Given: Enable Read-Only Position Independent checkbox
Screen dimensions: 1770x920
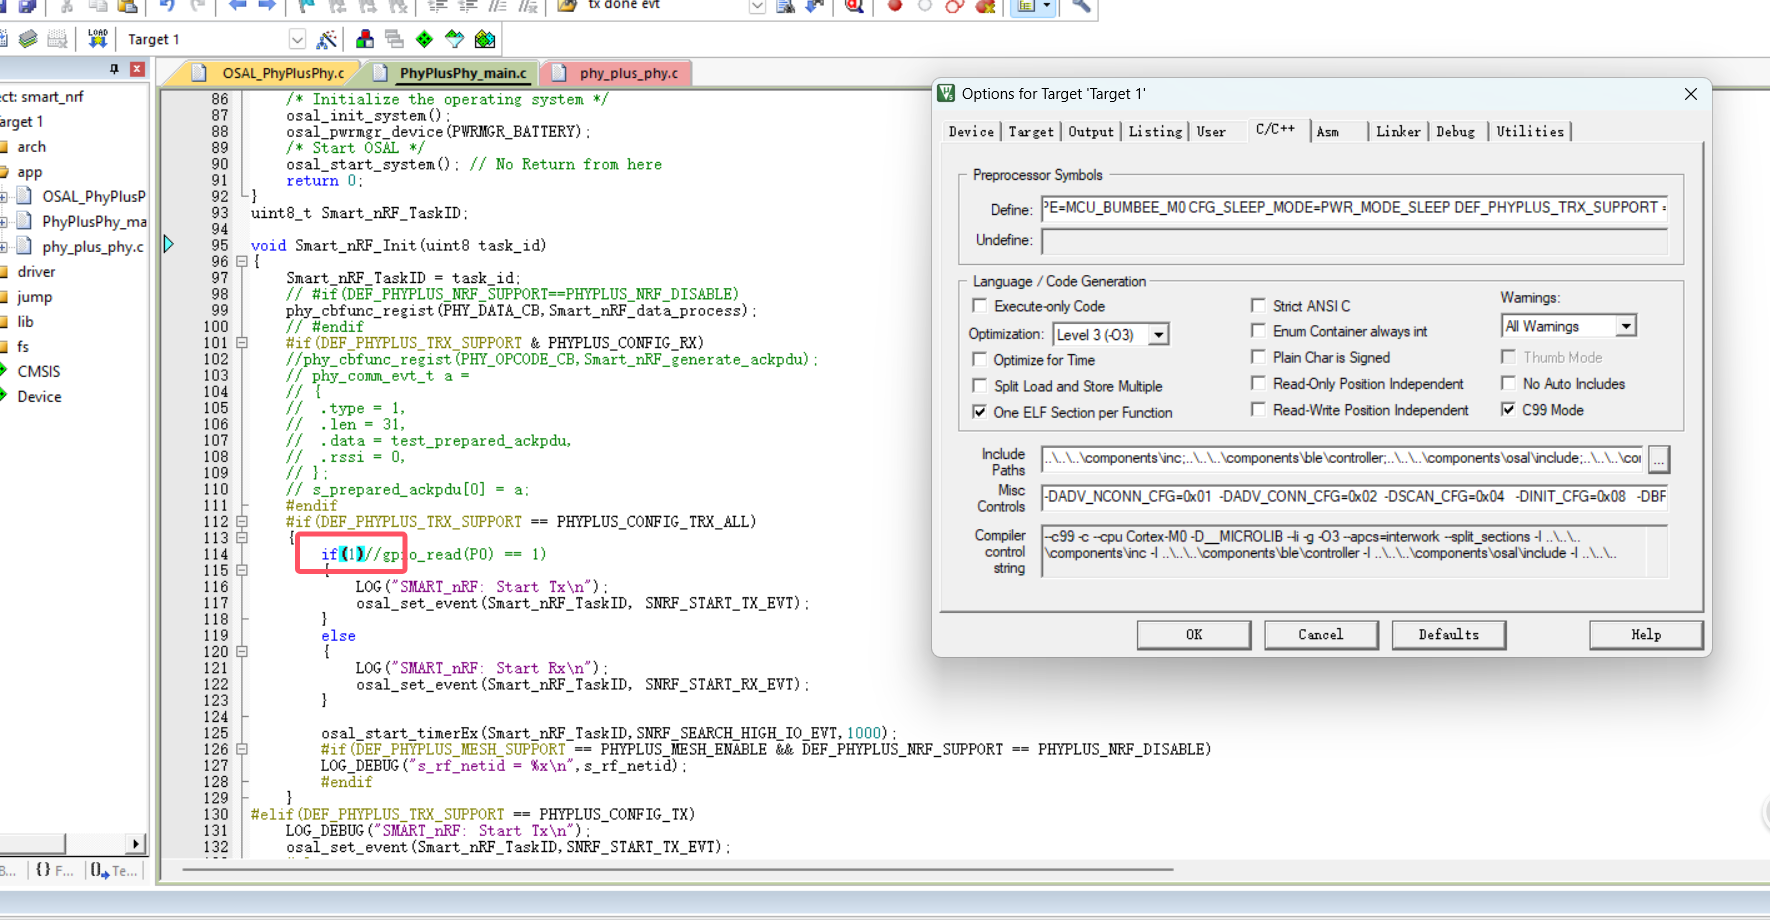Looking at the screenshot, I should [1258, 383].
